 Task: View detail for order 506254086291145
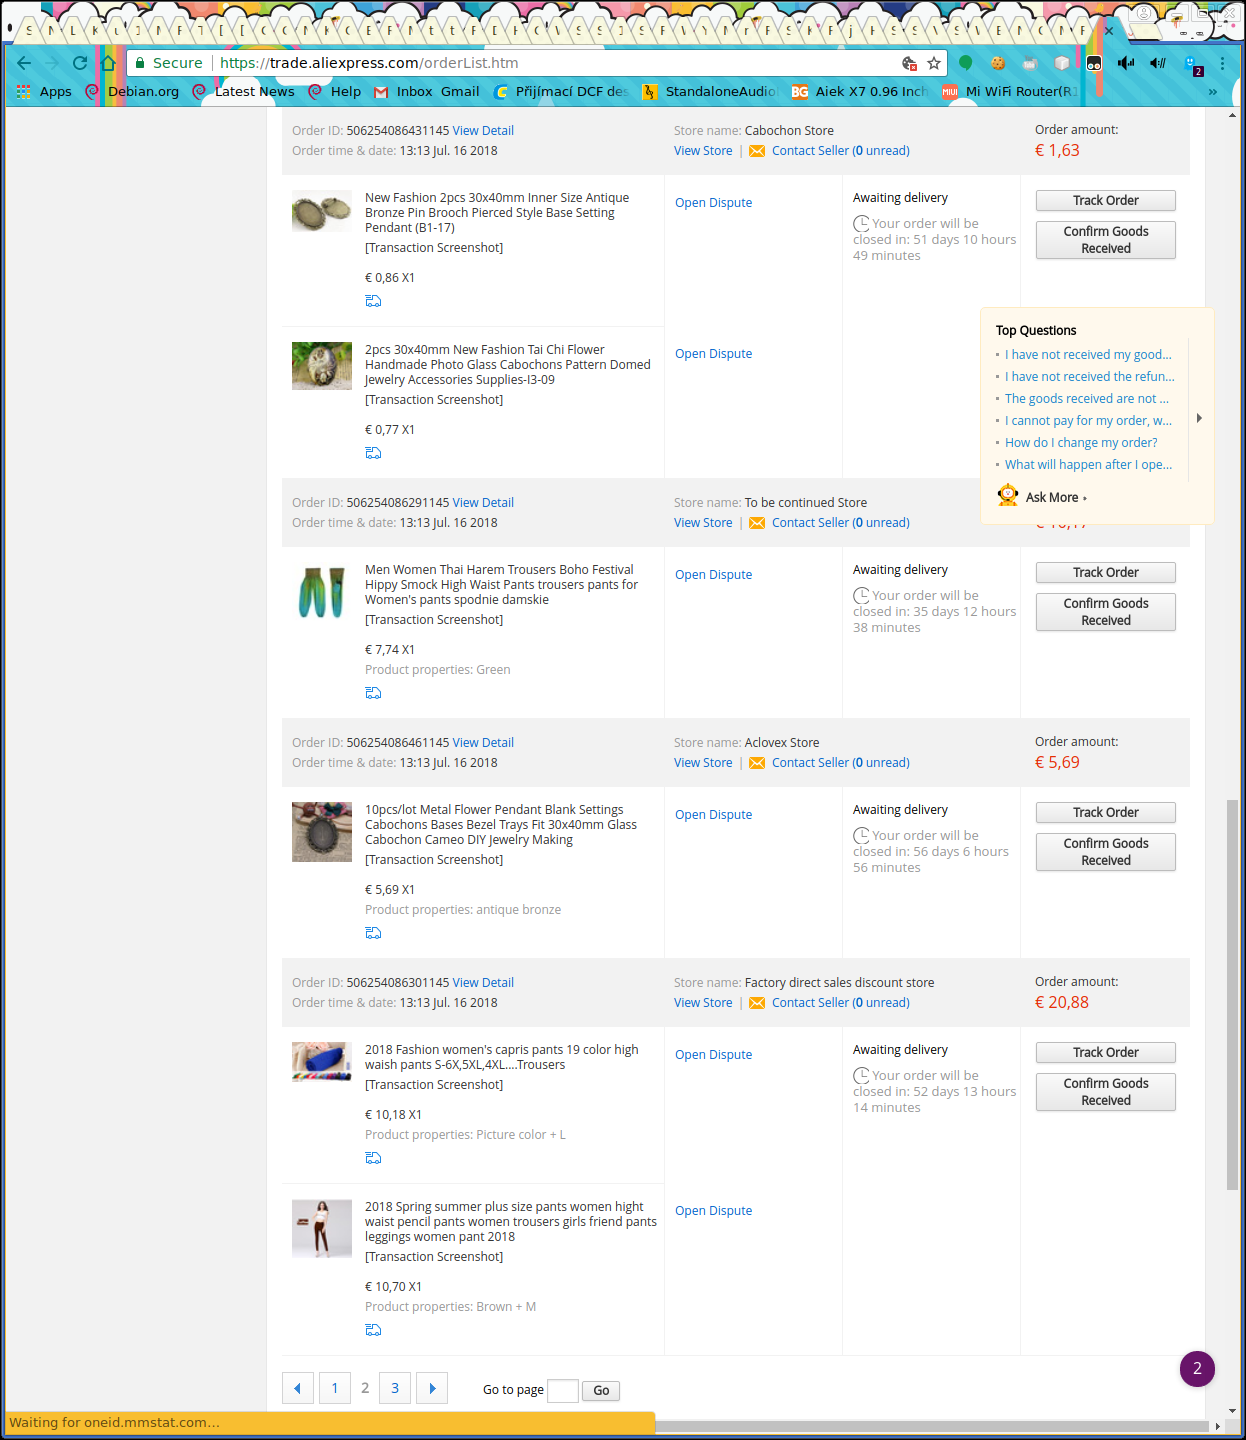(483, 503)
